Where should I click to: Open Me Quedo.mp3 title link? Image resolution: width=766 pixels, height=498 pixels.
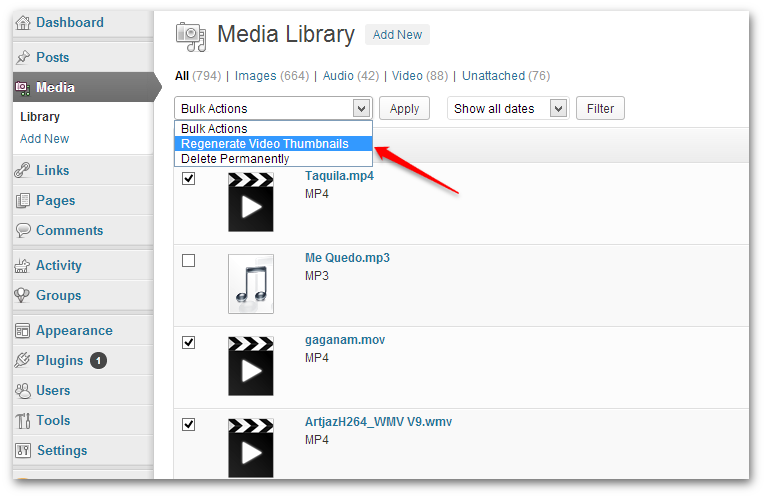[x=347, y=258]
